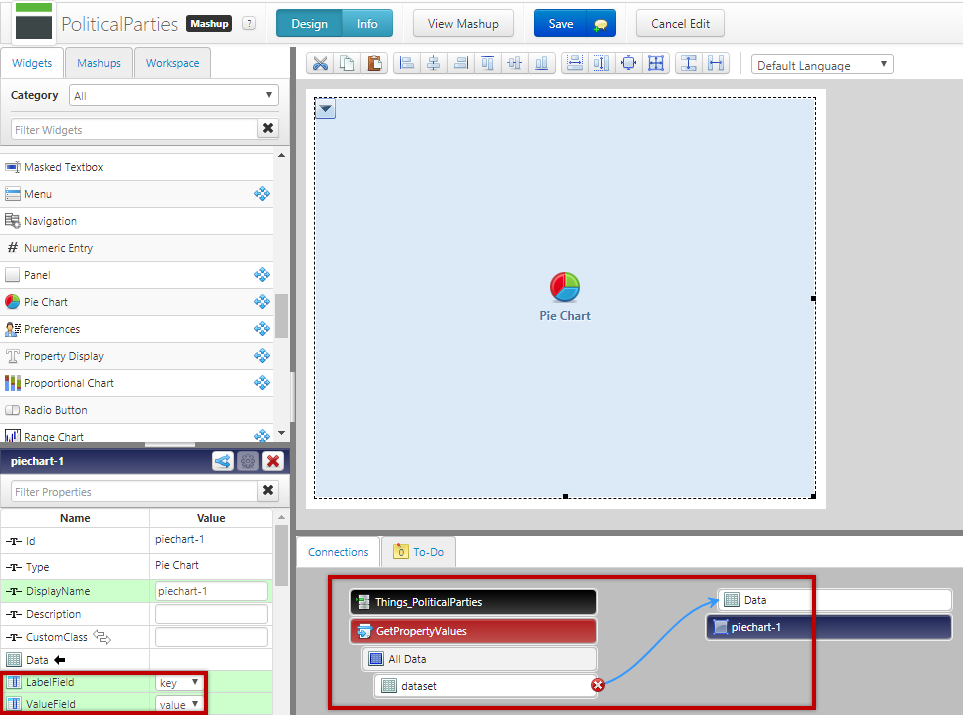Make widgets same height

click(602, 63)
